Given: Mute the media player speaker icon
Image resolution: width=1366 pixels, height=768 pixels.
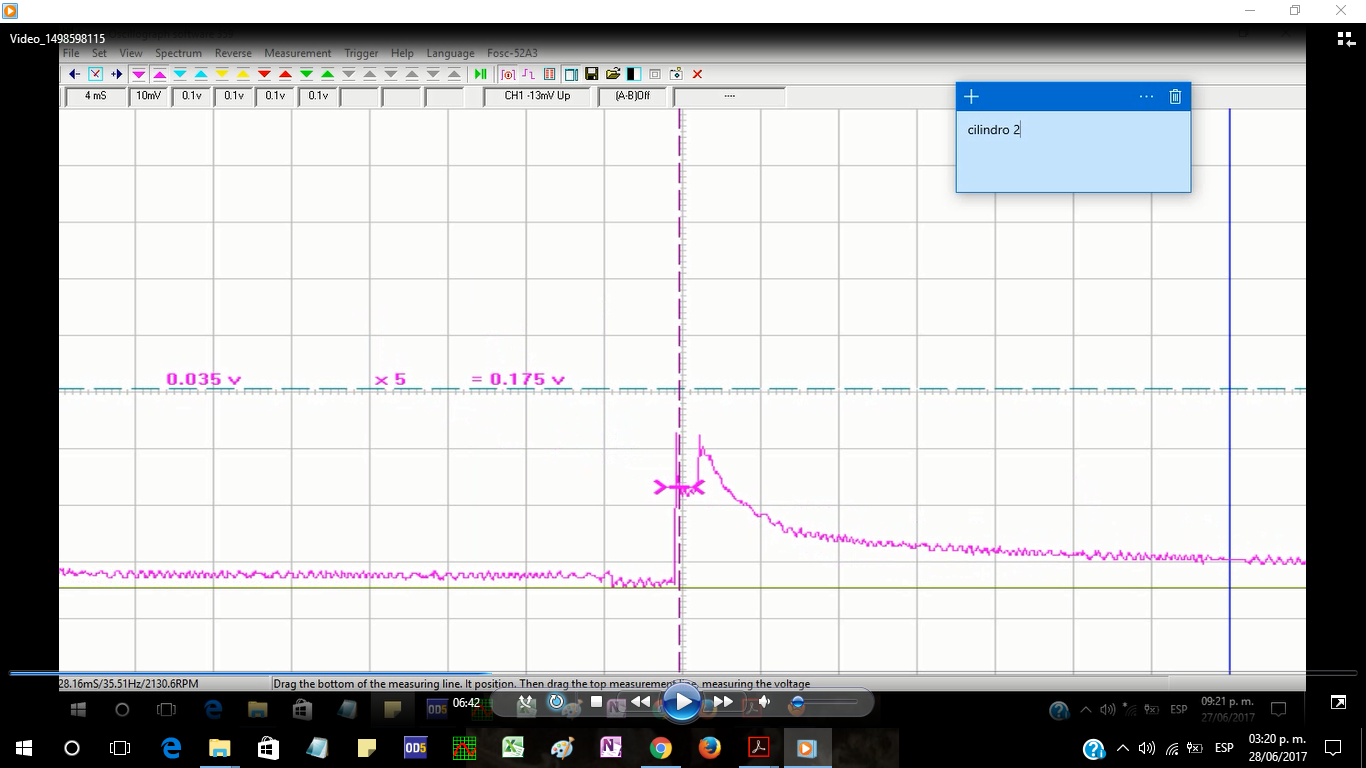Looking at the screenshot, I should pos(764,702).
